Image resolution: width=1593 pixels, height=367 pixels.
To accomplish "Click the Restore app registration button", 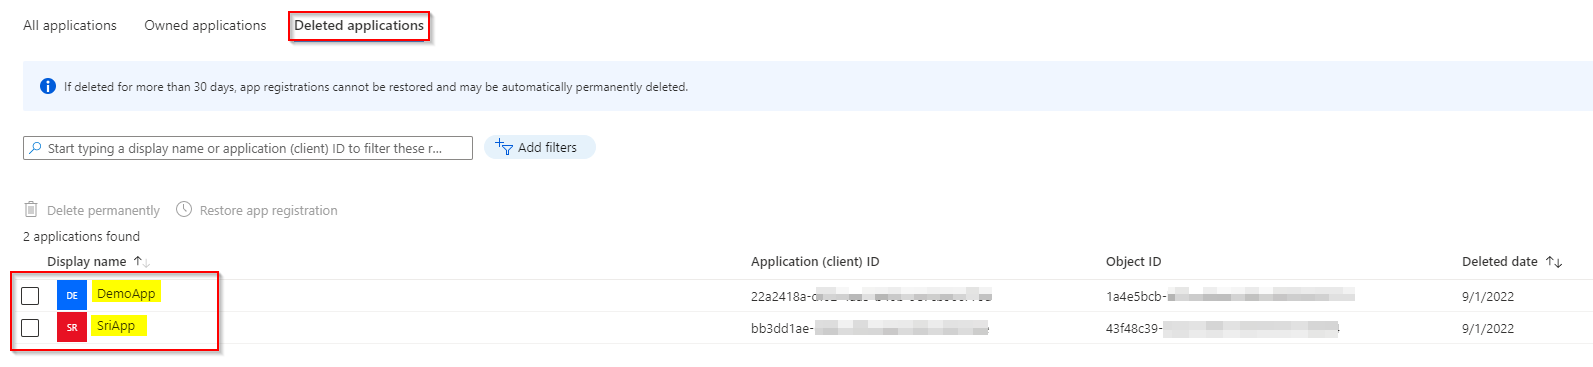I will pyautogui.click(x=257, y=210).
